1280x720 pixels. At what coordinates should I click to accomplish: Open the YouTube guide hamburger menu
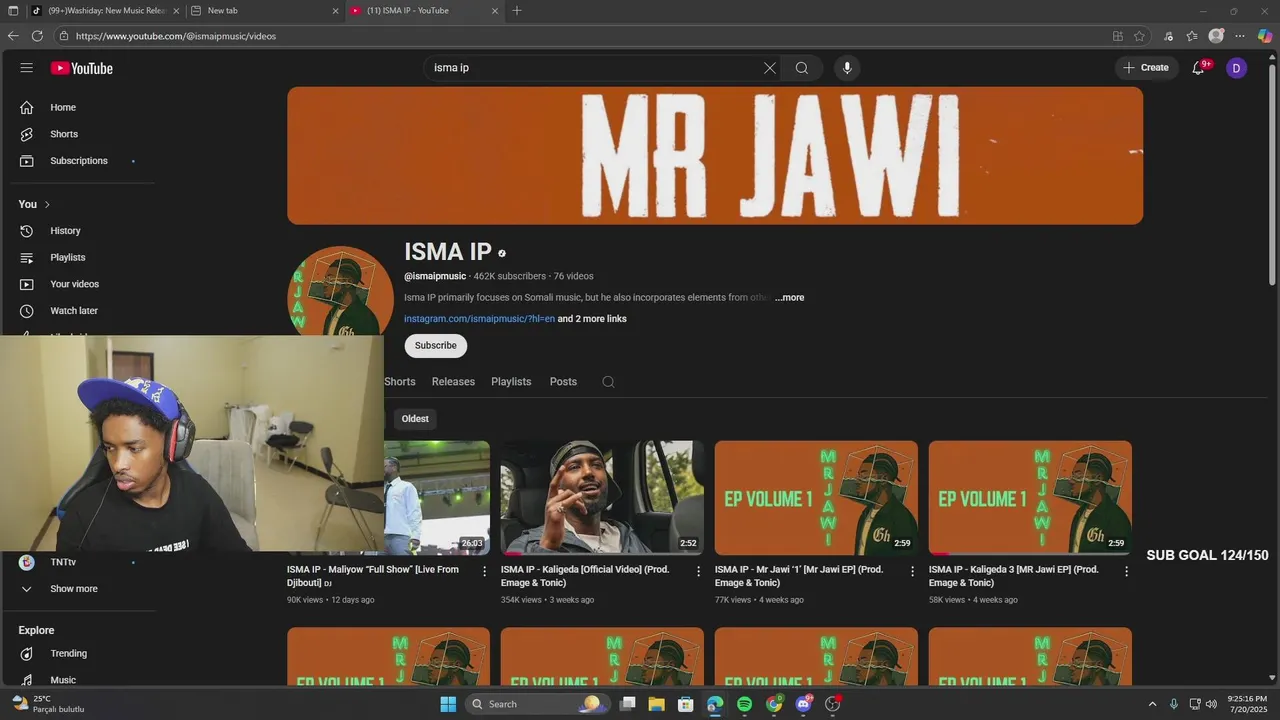tap(27, 68)
